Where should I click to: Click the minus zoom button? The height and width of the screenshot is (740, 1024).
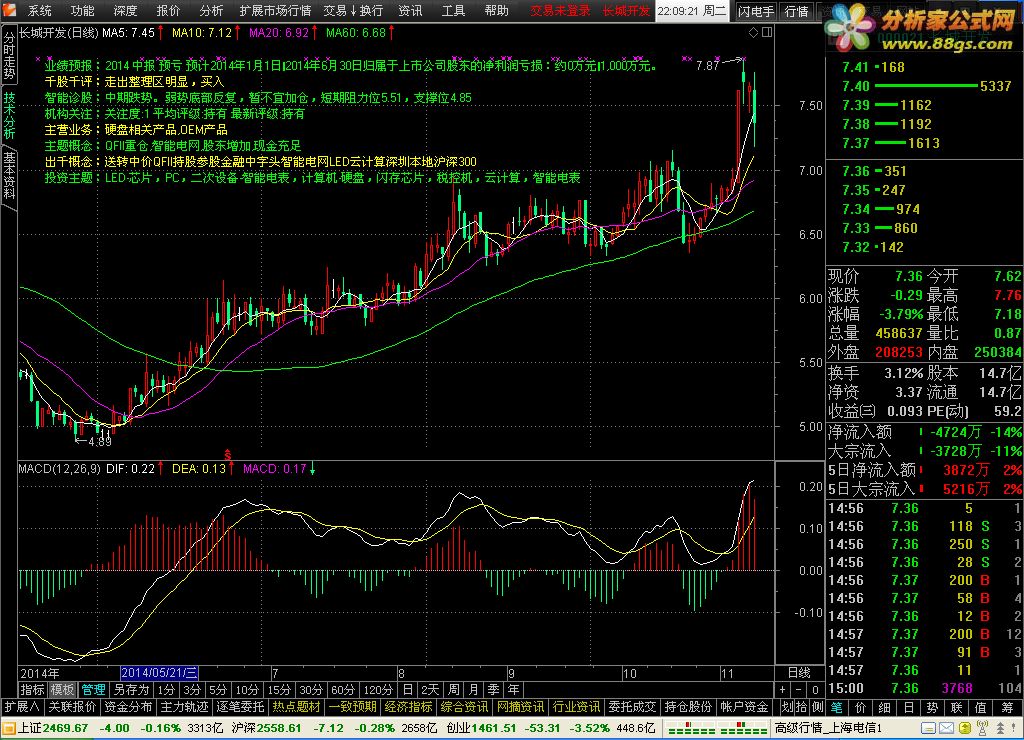[799, 690]
